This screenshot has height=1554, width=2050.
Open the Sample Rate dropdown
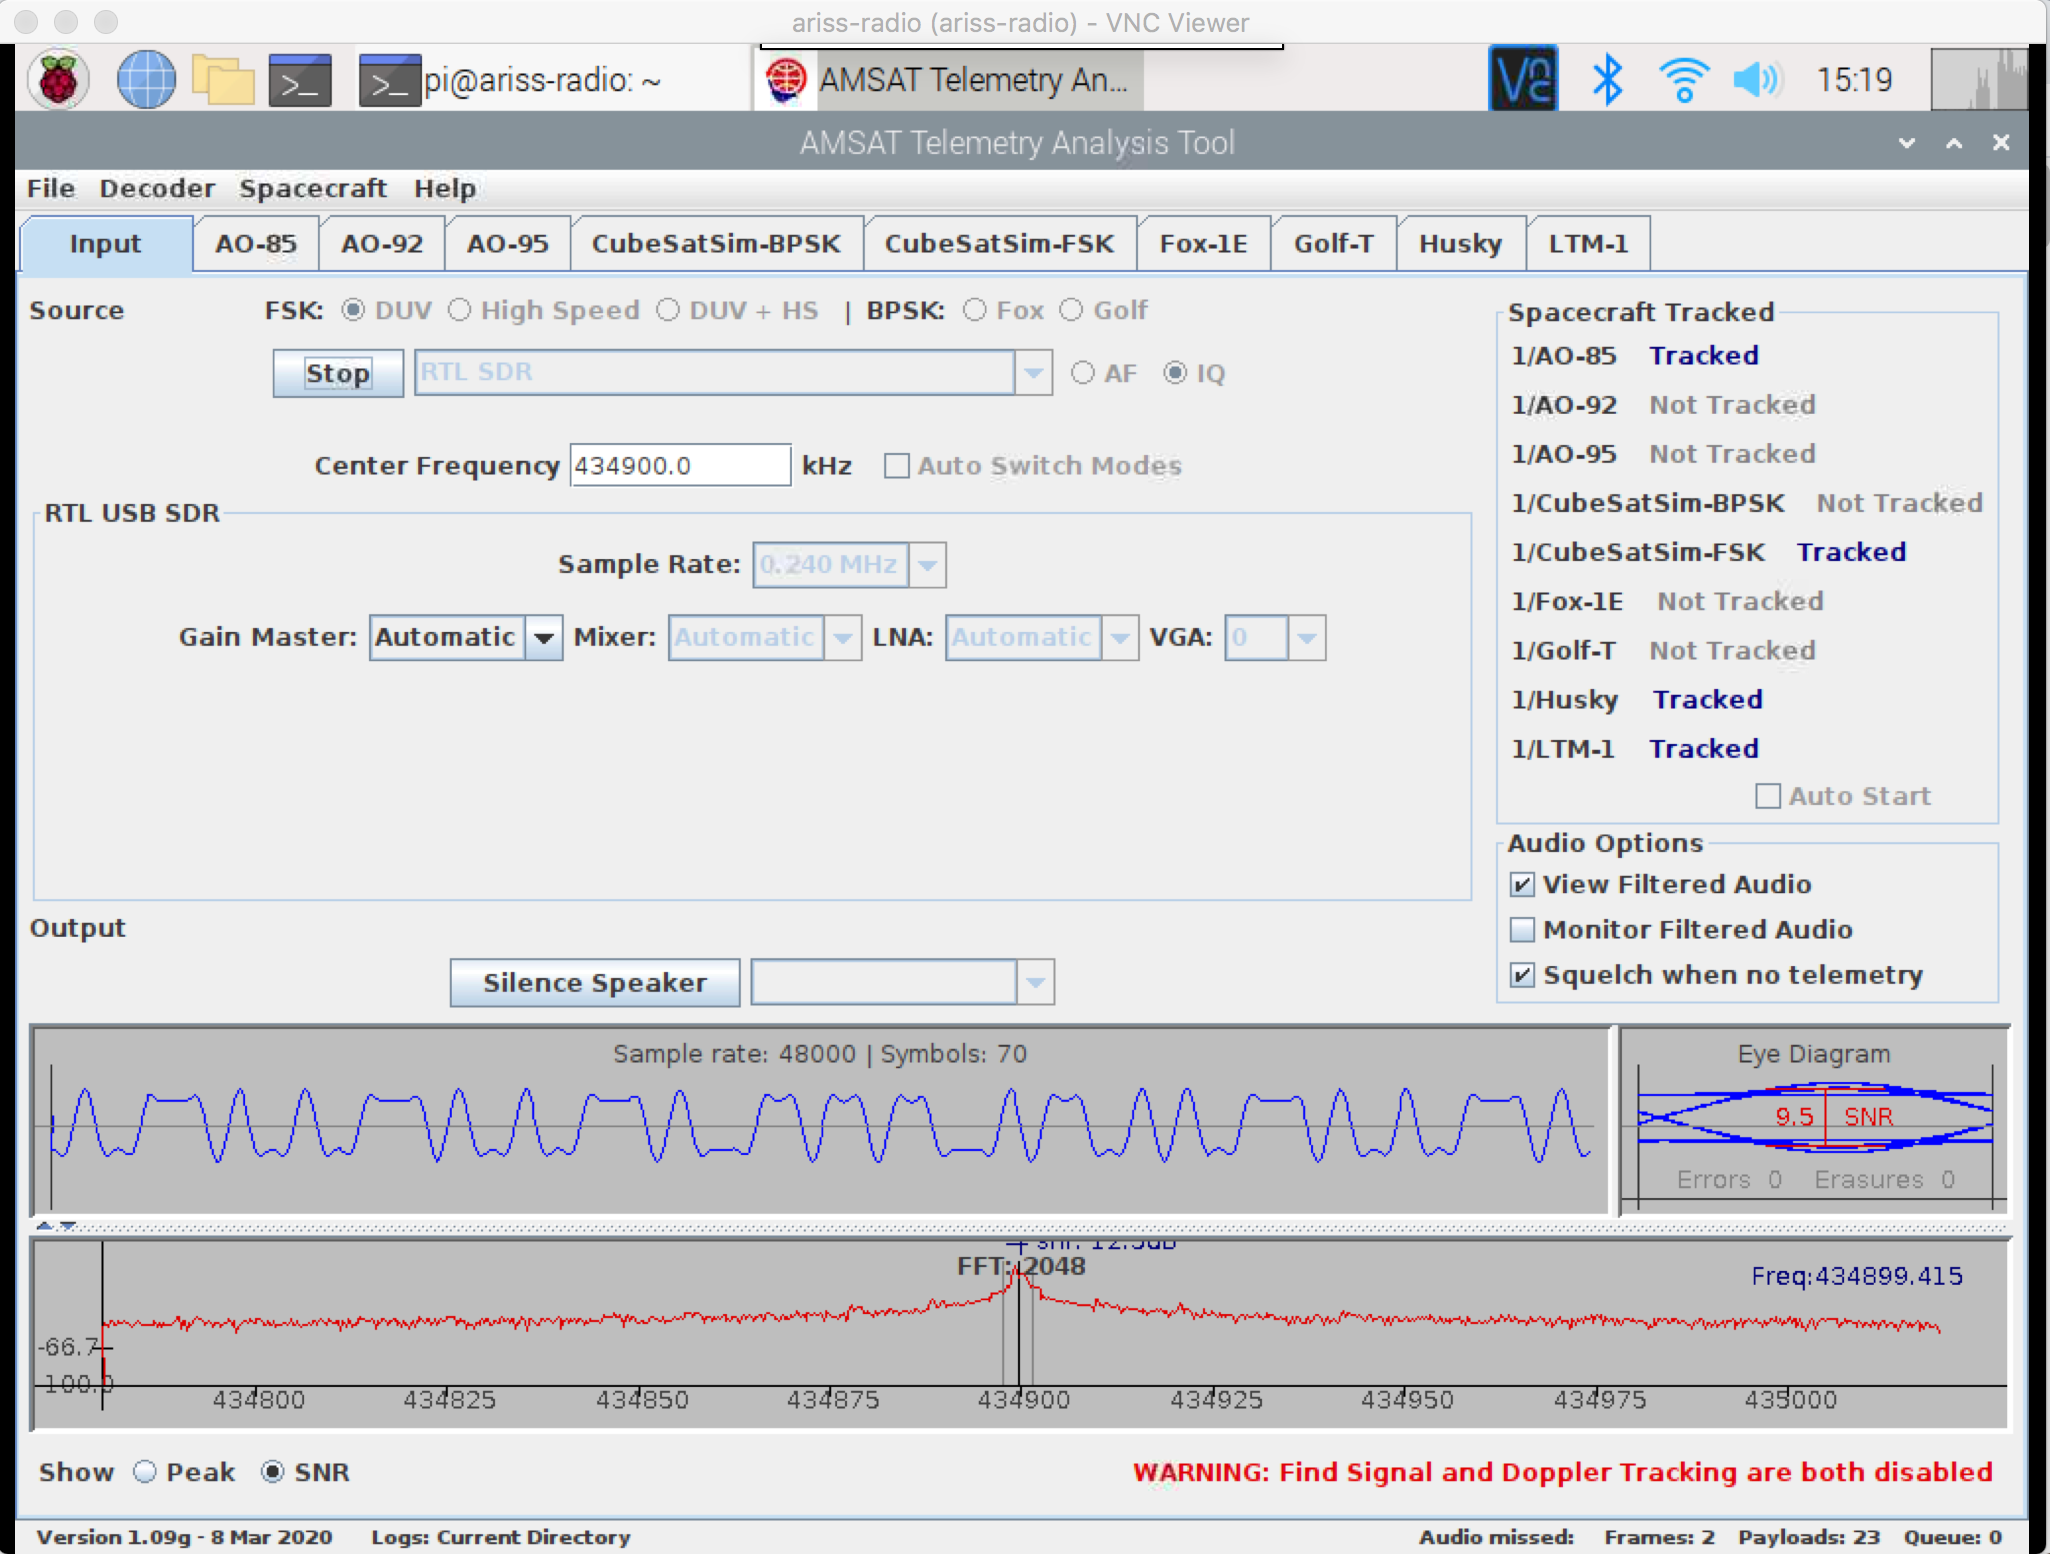(928, 565)
